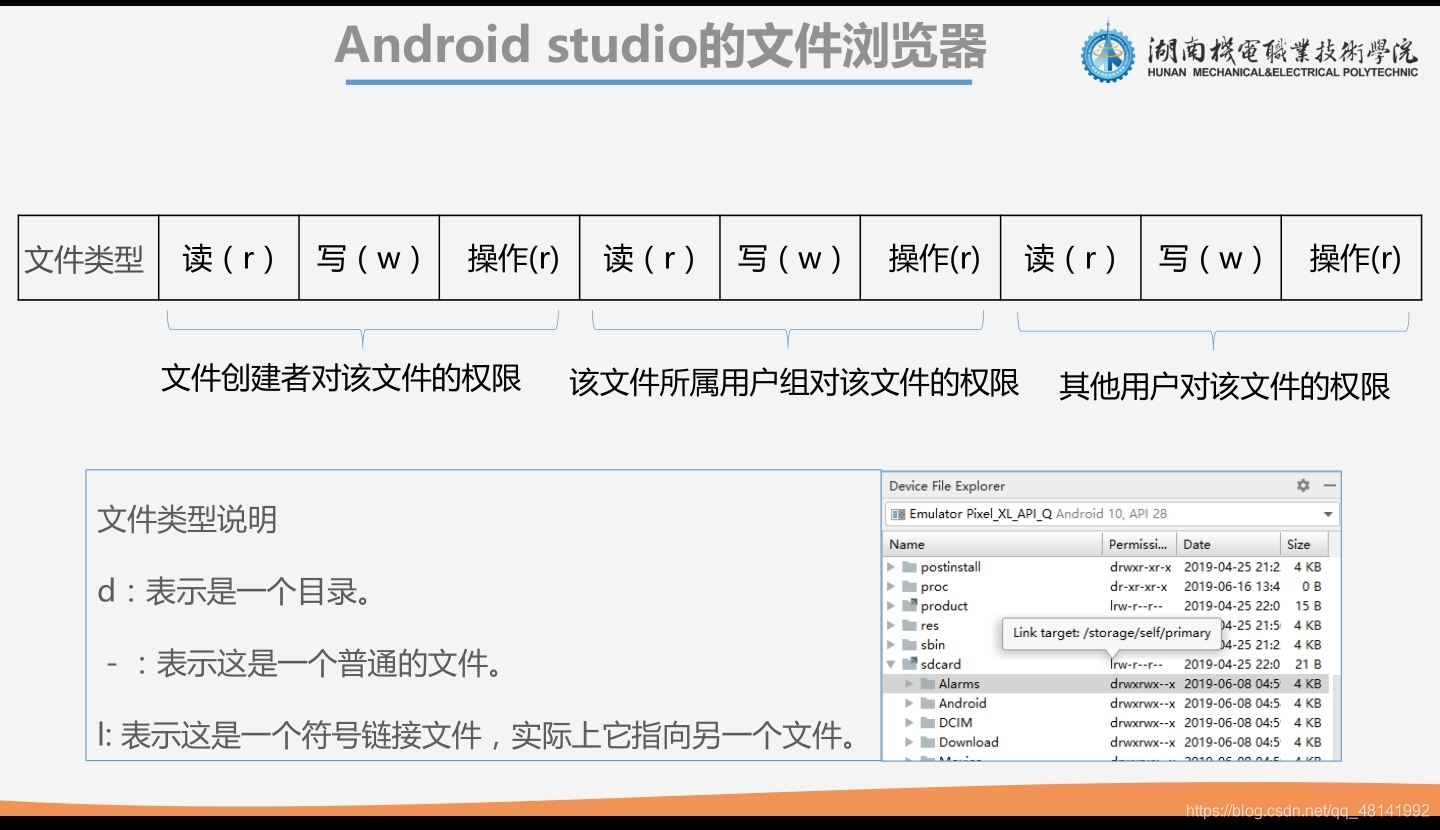Select the Download tree row name
The height and width of the screenshot is (830, 1440).
(969, 742)
